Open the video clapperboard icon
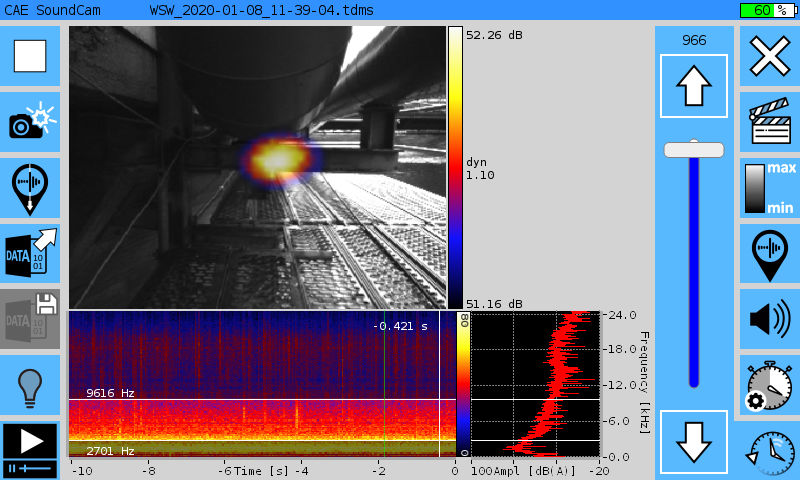800x480 pixels. click(x=769, y=121)
